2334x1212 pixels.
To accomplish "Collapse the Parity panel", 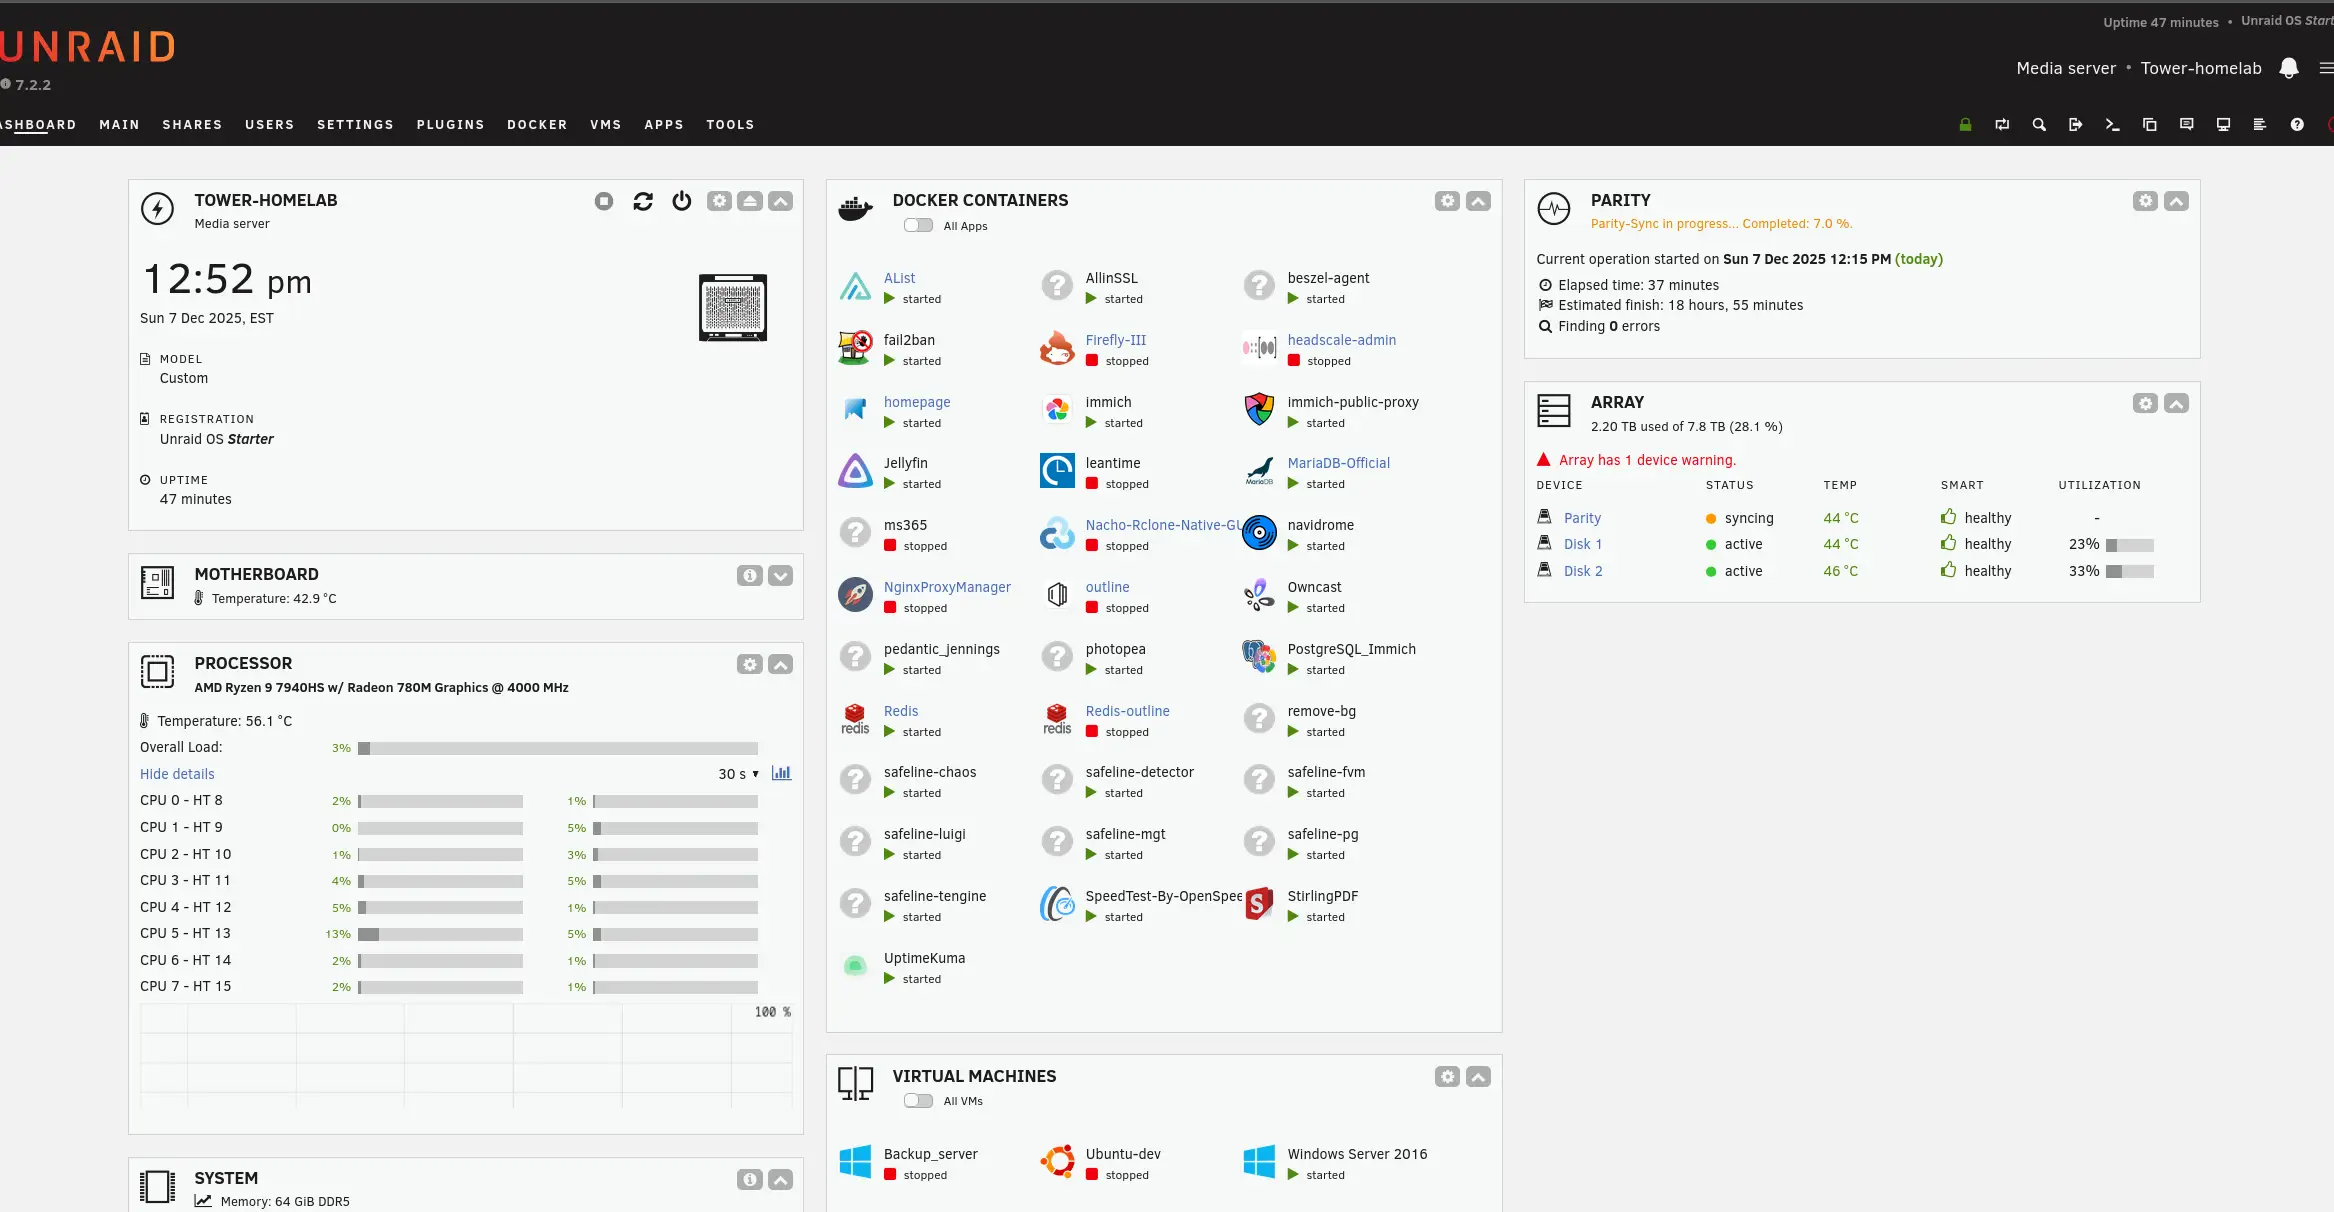I will pyautogui.click(x=2176, y=201).
